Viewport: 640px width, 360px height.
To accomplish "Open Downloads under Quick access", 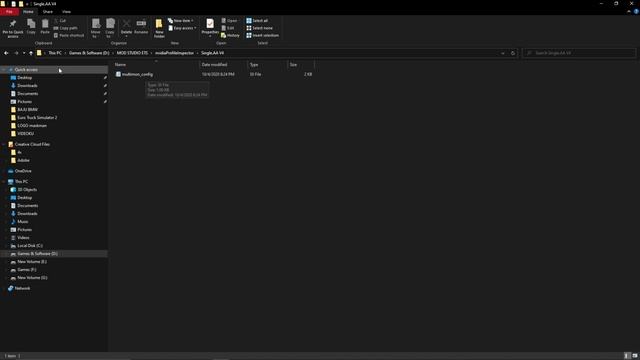I will pos(27,86).
